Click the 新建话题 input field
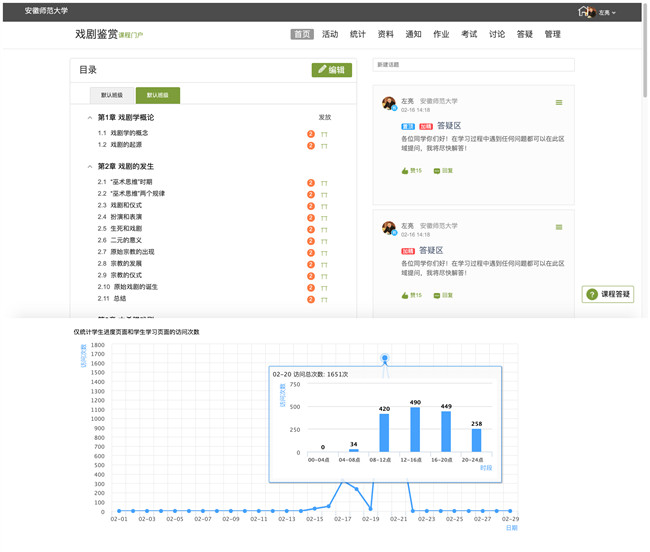Viewport: 650px width, 552px height. coord(473,65)
